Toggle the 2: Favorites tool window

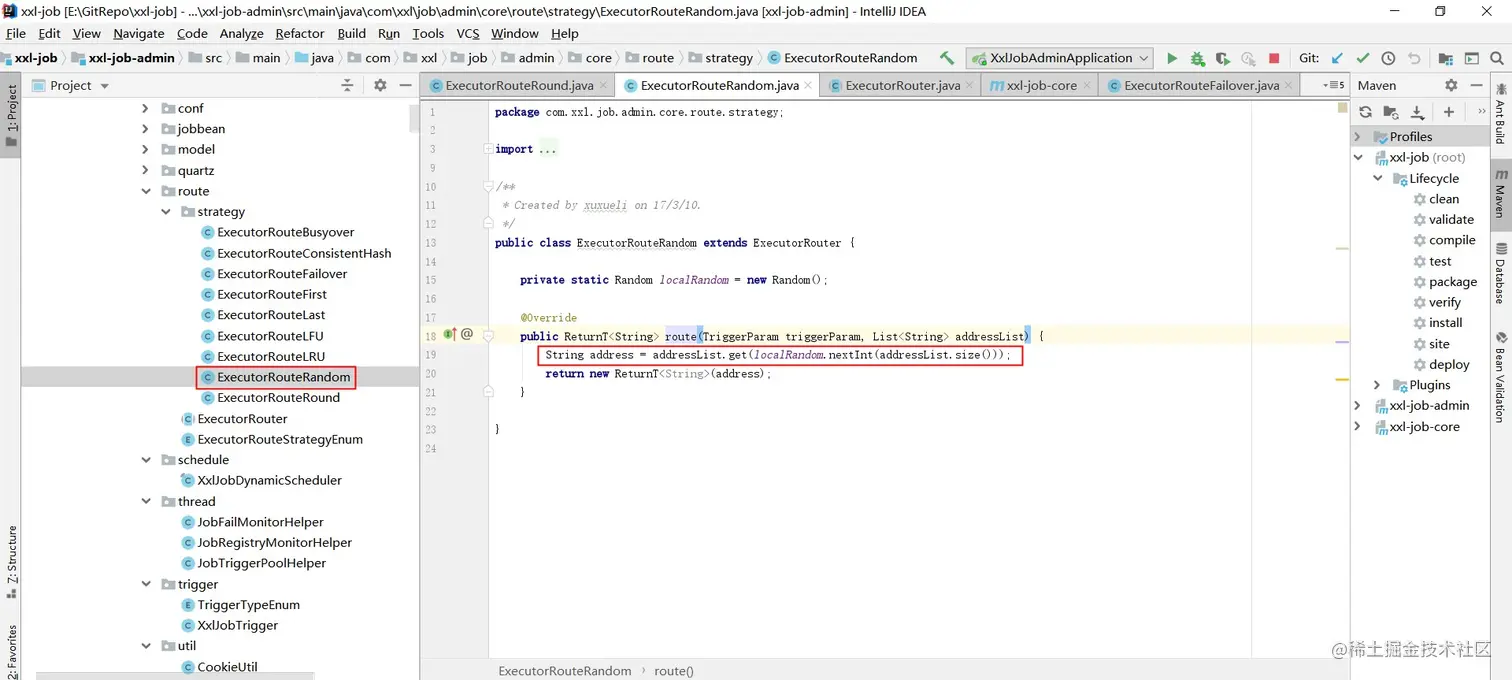tap(11, 650)
